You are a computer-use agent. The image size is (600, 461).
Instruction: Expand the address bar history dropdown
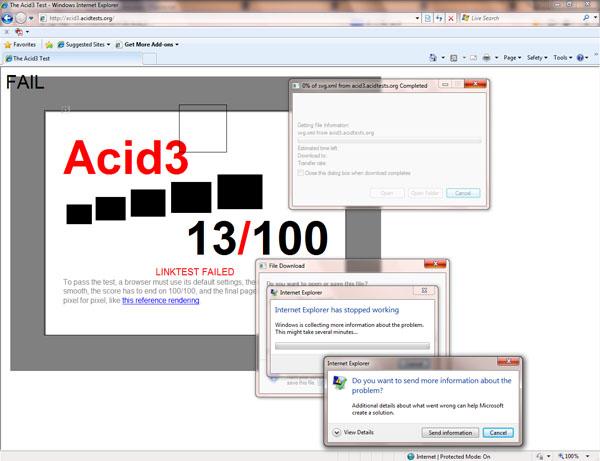(x=417, y=18)
